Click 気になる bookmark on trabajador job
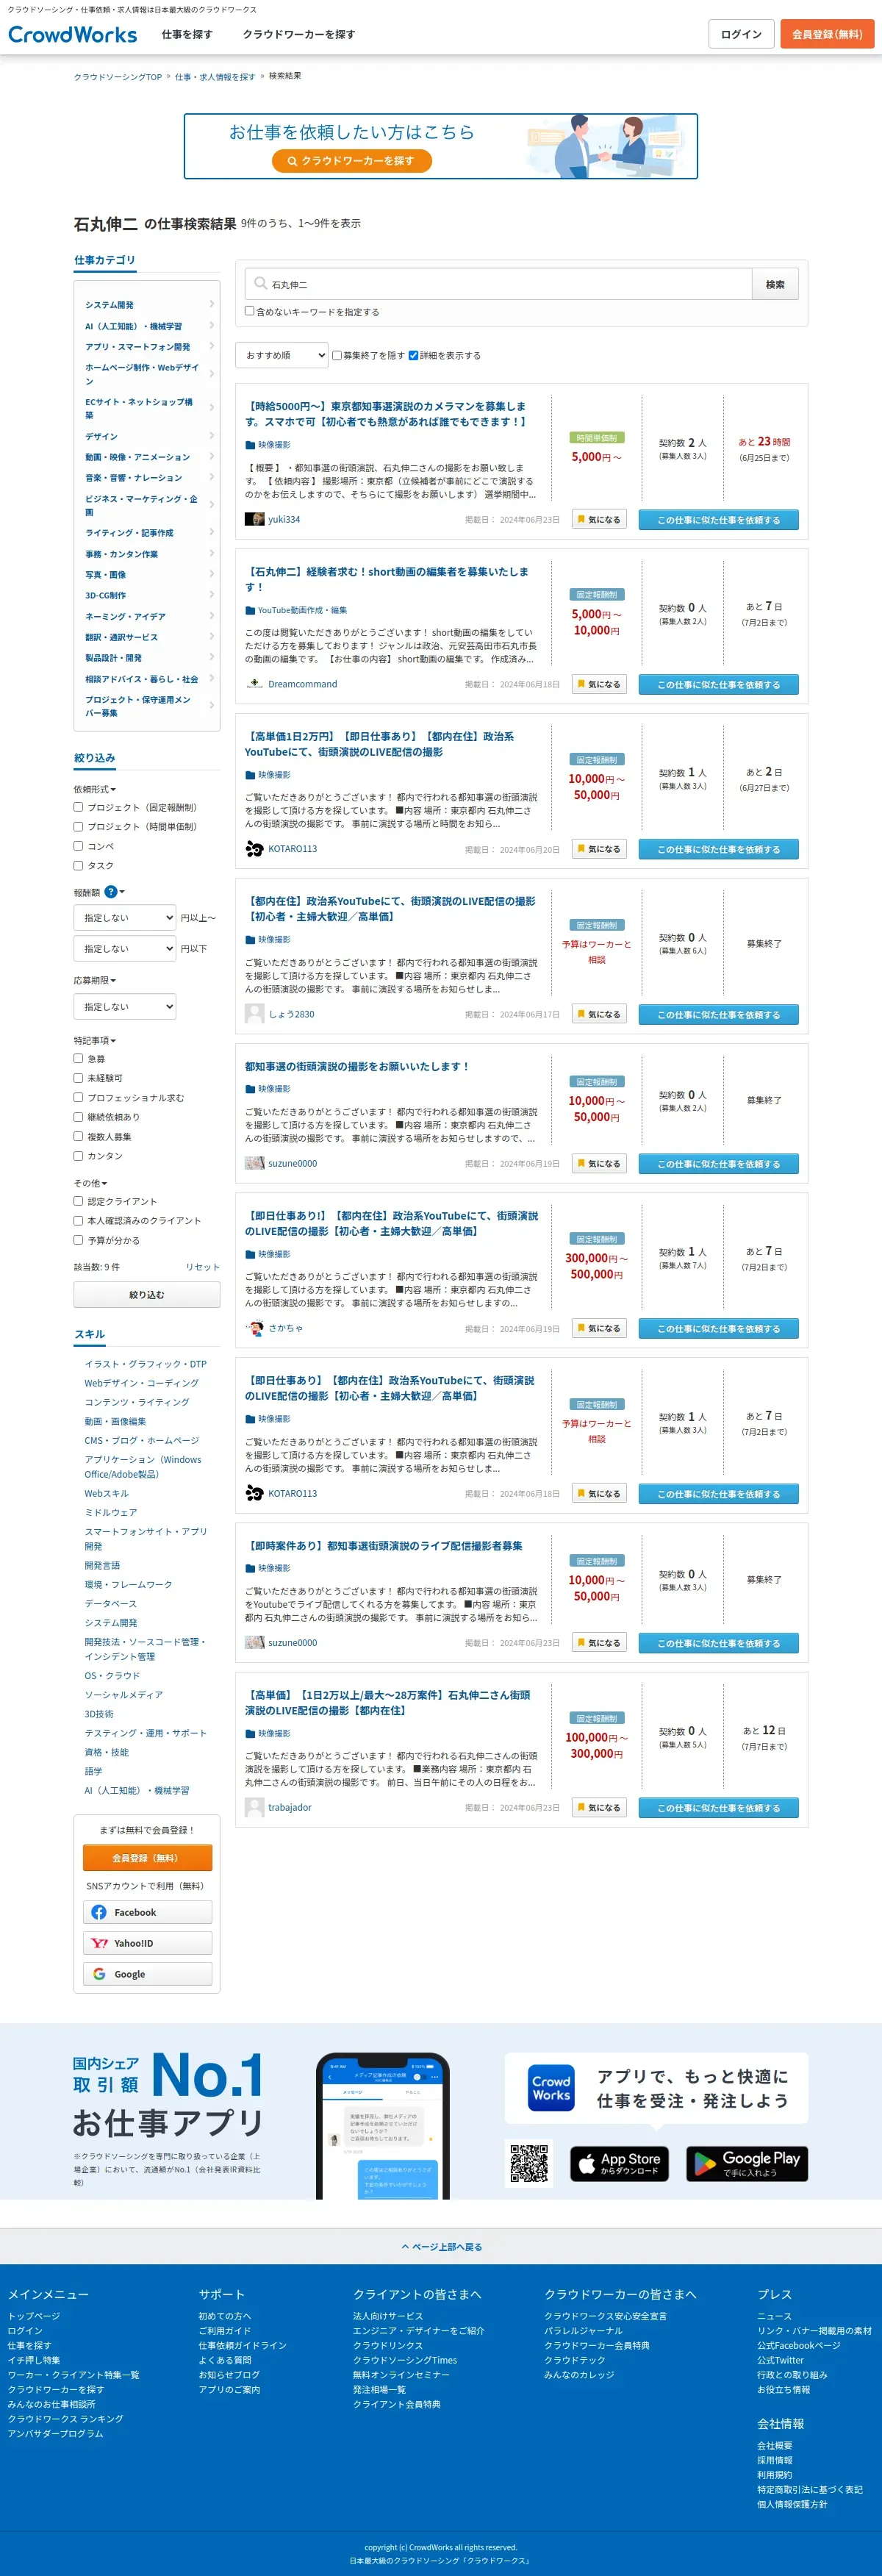The height and width of the screenshot is (2576, 882). (599, 1808)
